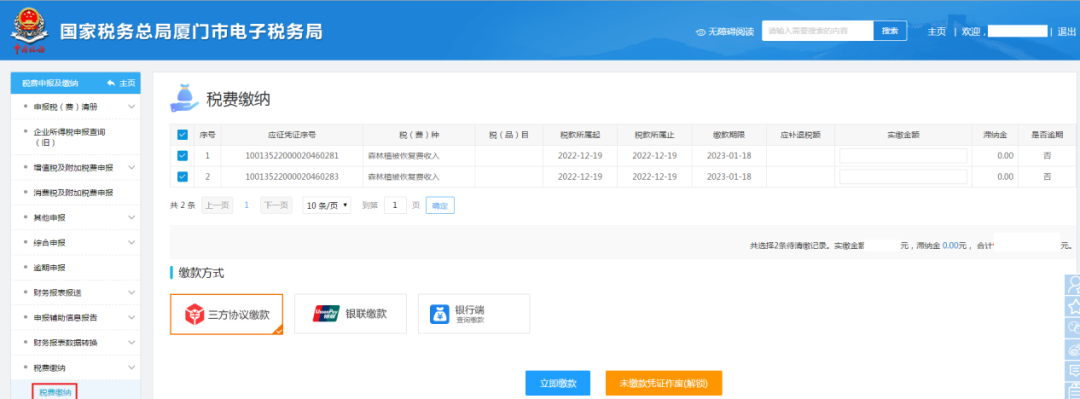Click the notepad icon at bottom right edge
The image size is (1080, 399).
1073,391
